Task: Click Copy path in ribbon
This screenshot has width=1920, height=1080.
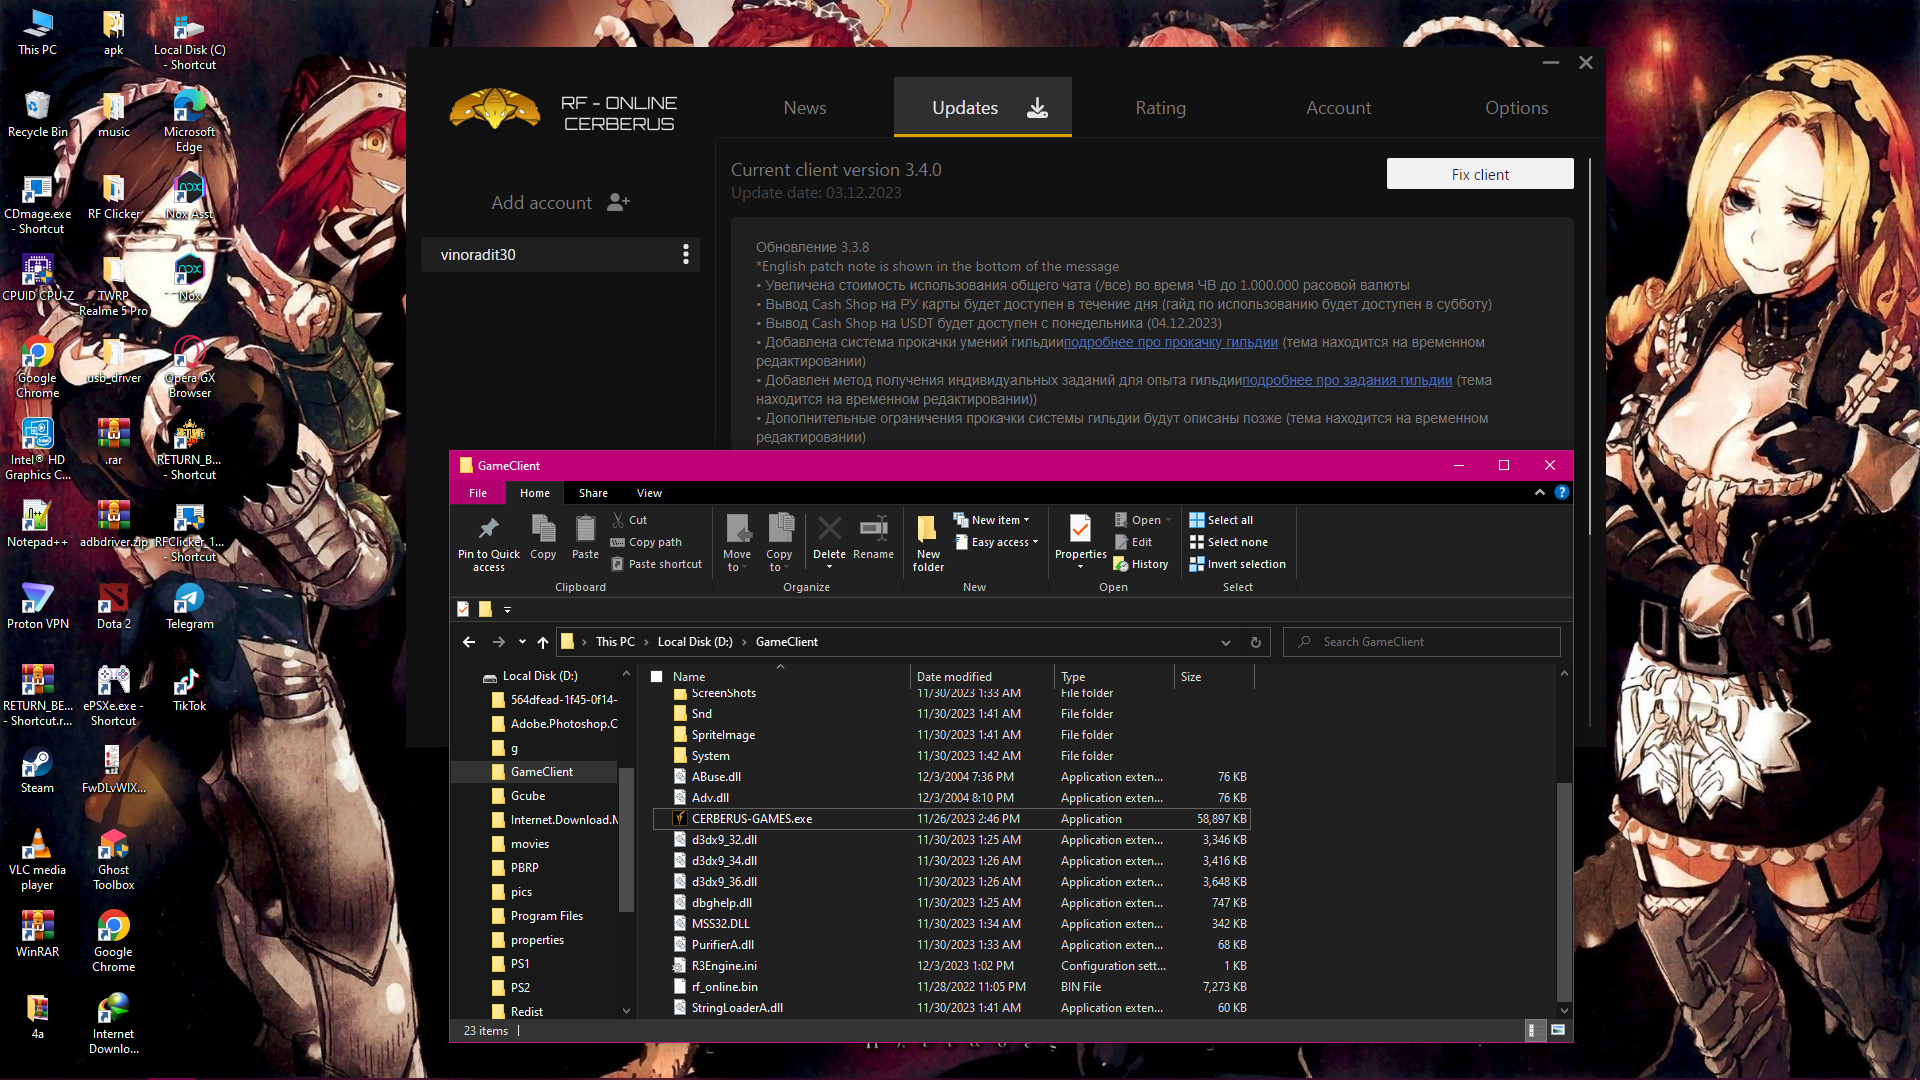Action: [x=646, y=542]
